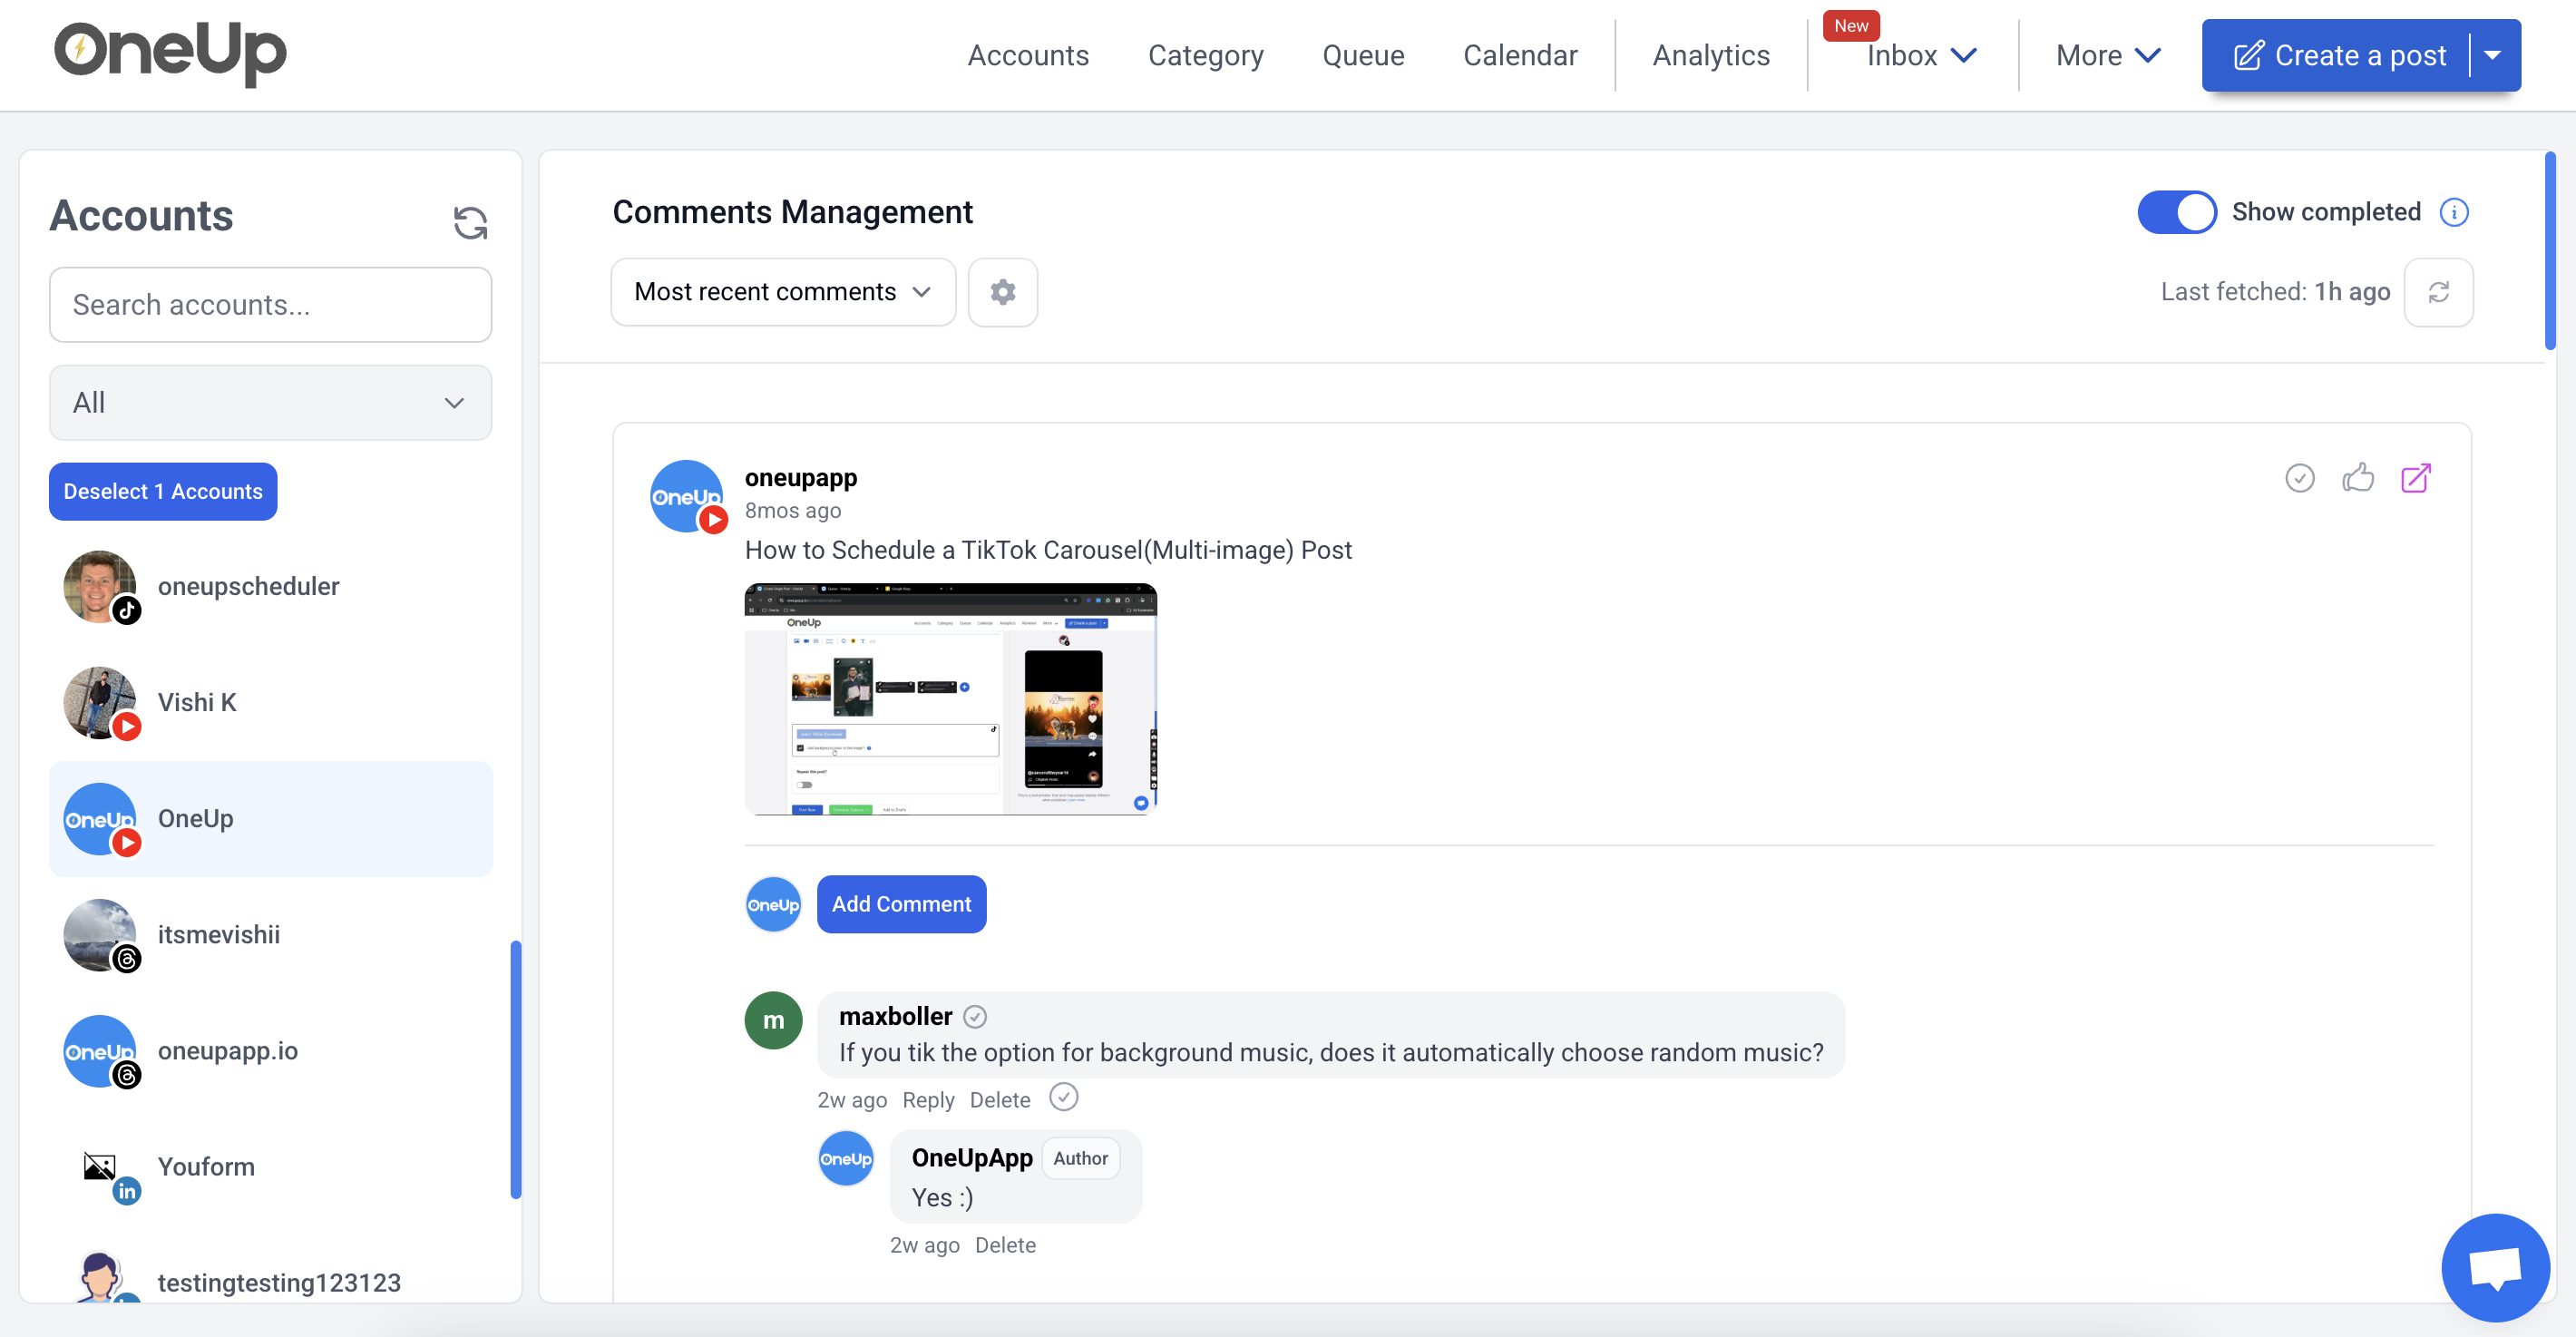Click Deselect 1 Accounts

pos(162,491)
